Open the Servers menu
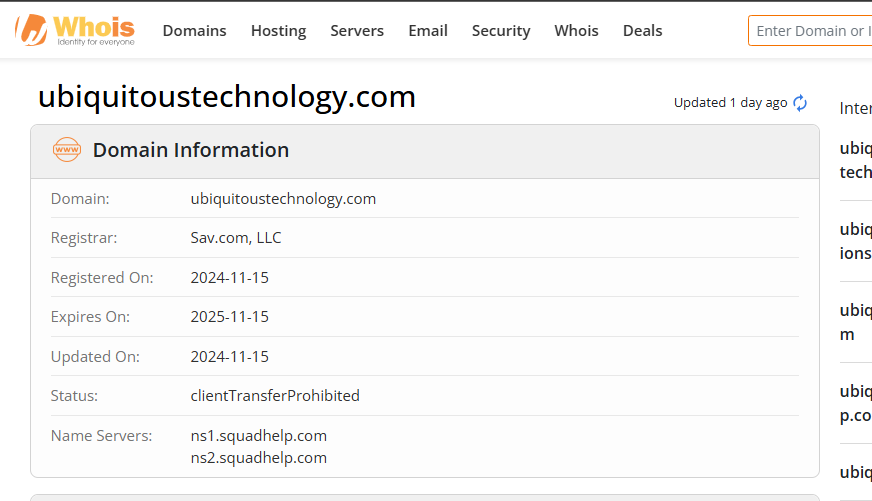 tap(357, 31)
